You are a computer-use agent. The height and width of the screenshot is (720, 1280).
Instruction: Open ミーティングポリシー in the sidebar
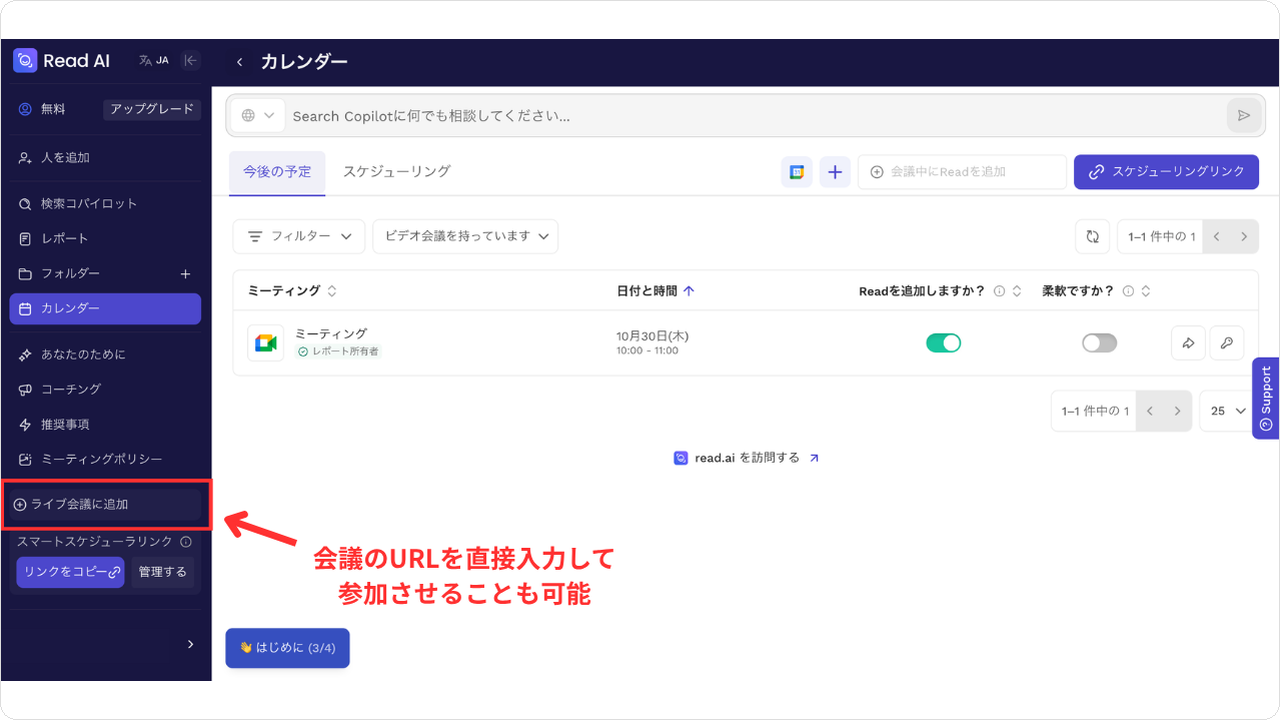tap(105, 459)
